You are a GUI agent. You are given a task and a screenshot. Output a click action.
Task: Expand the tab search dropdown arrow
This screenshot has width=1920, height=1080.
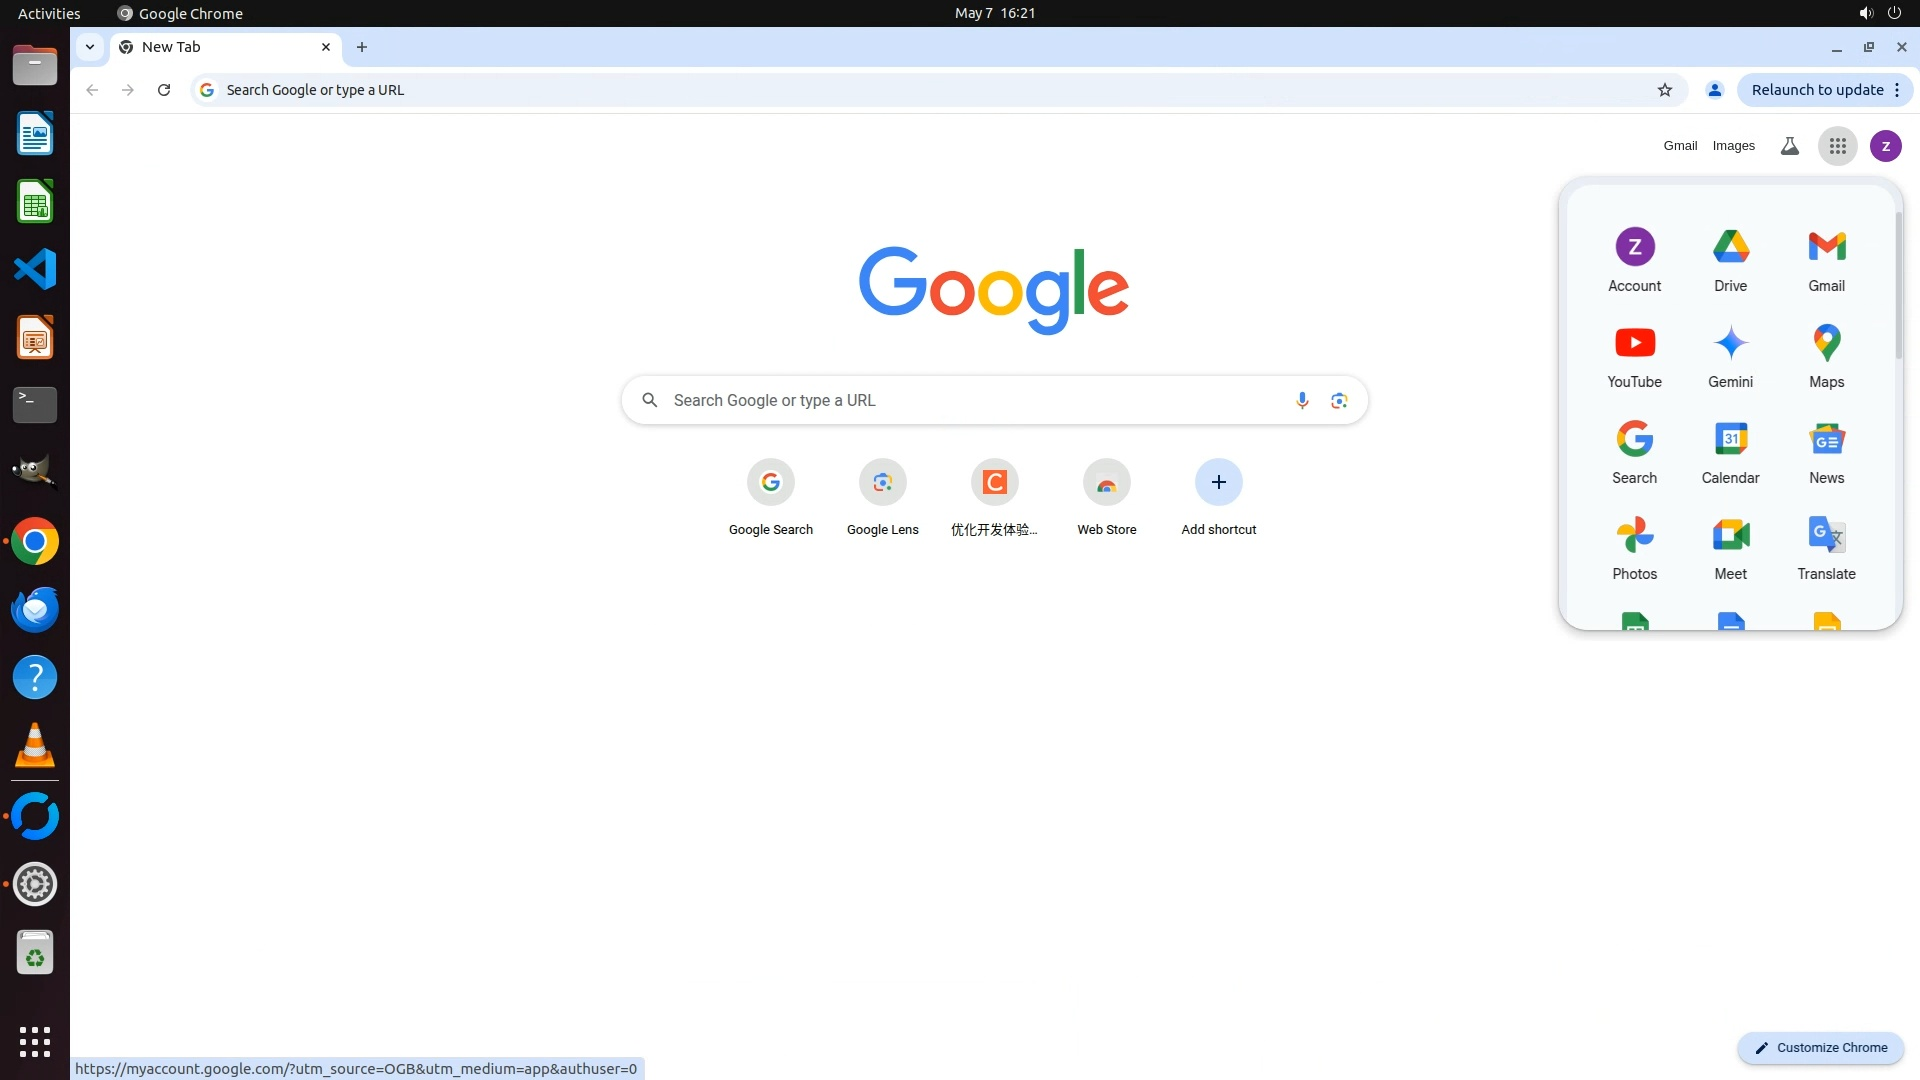[90, 47]
